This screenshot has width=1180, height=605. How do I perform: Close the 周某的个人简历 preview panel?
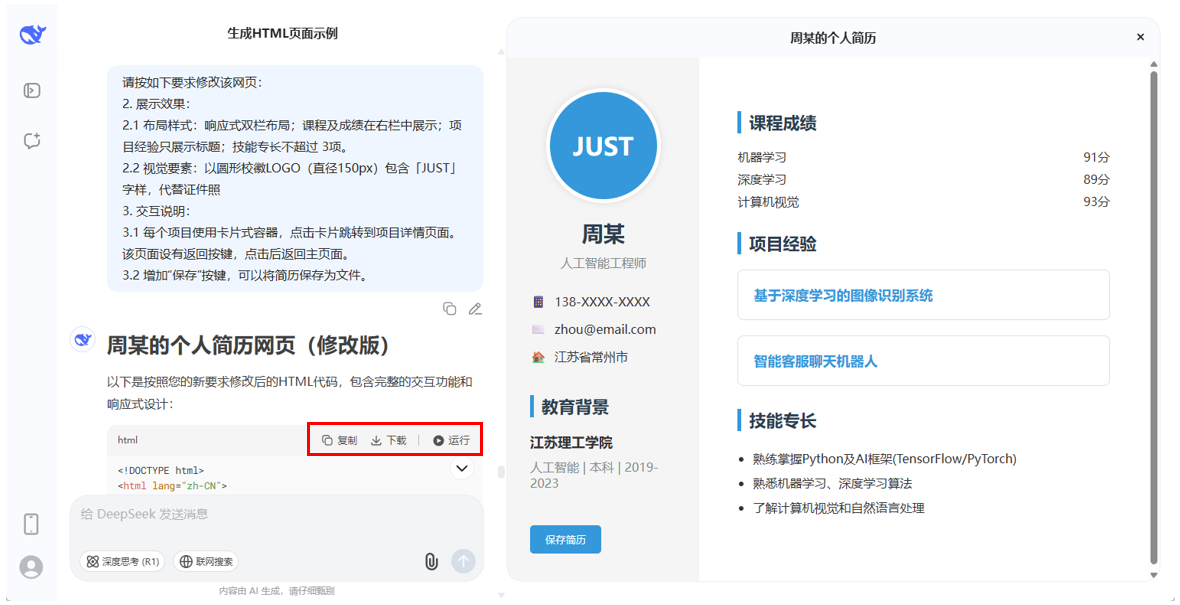[x=1140, y=37]
